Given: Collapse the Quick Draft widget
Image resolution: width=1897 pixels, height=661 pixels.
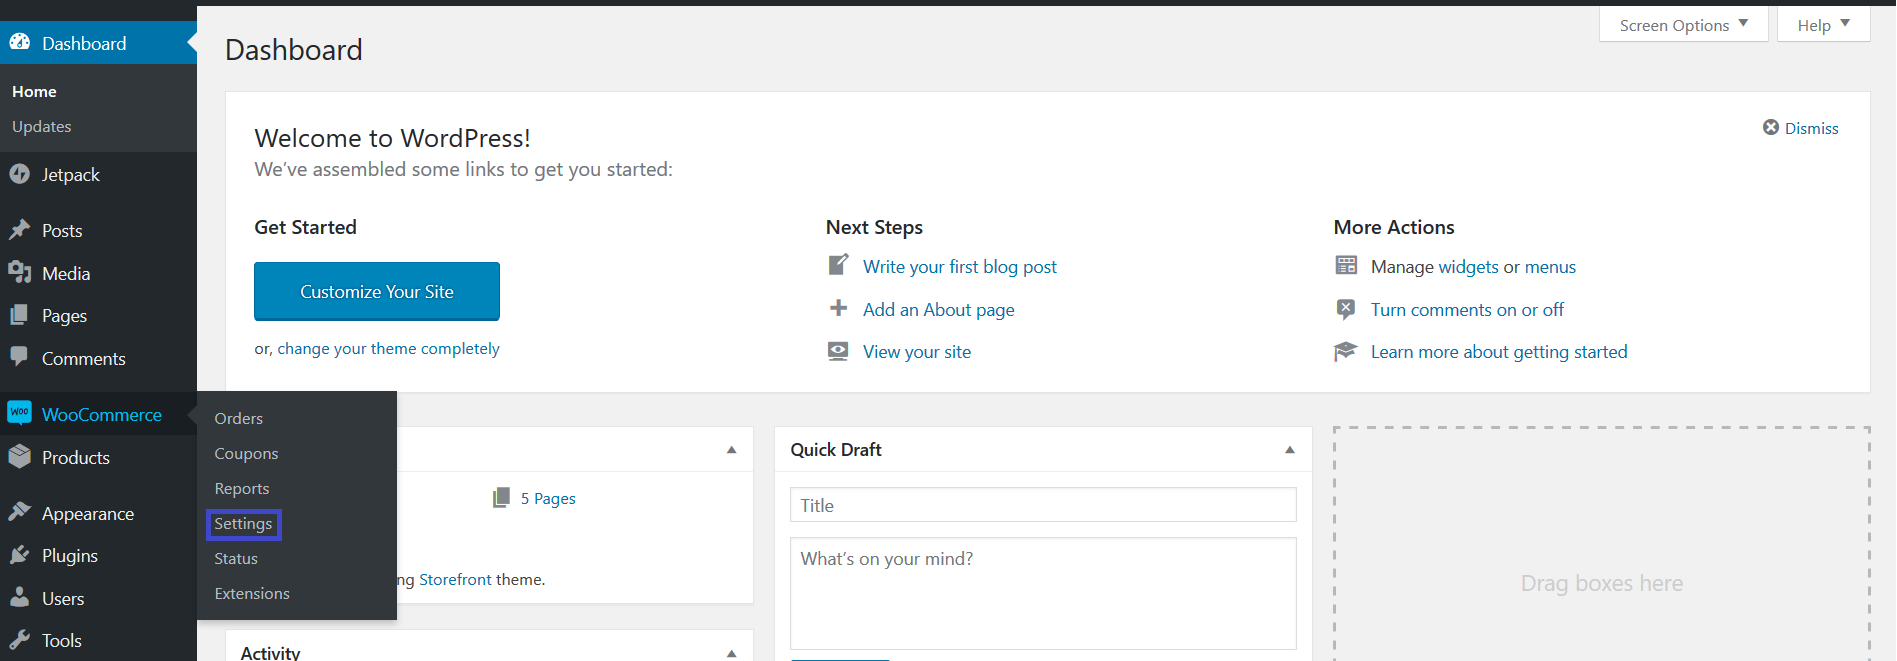Looking at the screenshot, I should tap(1290, 450).
